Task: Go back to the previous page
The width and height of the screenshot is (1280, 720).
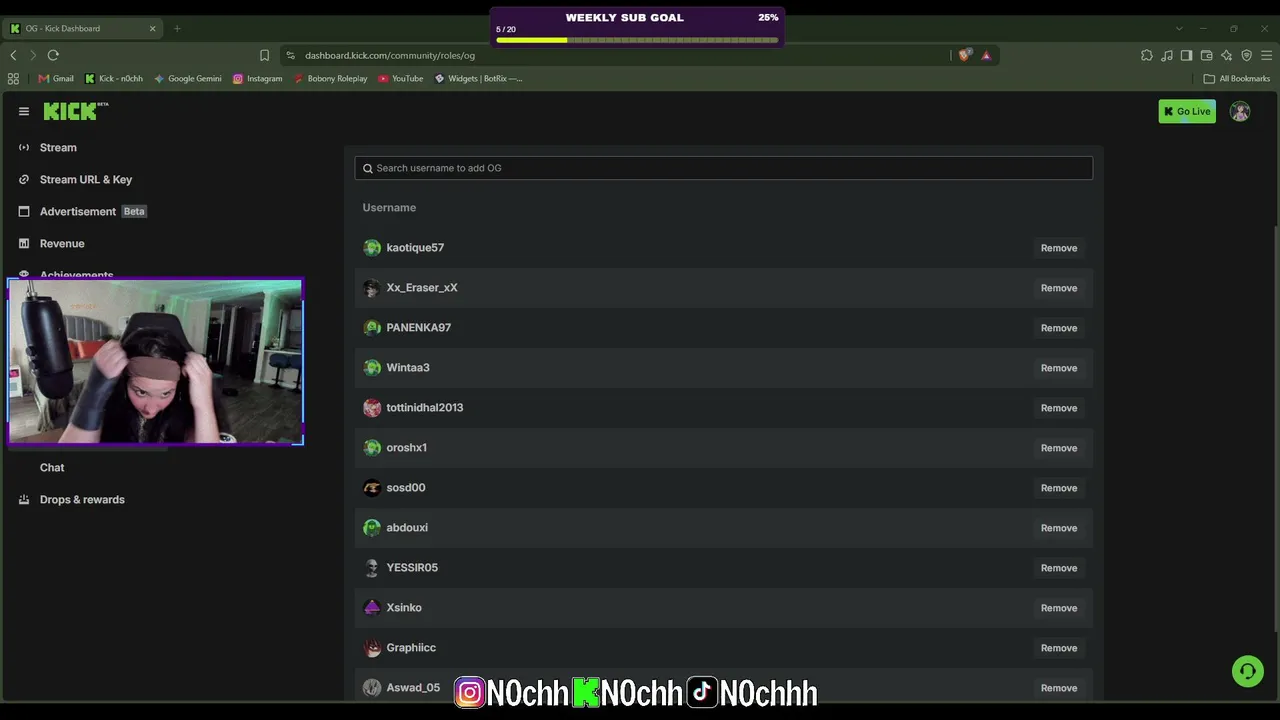Action: (x=13, y=55)
